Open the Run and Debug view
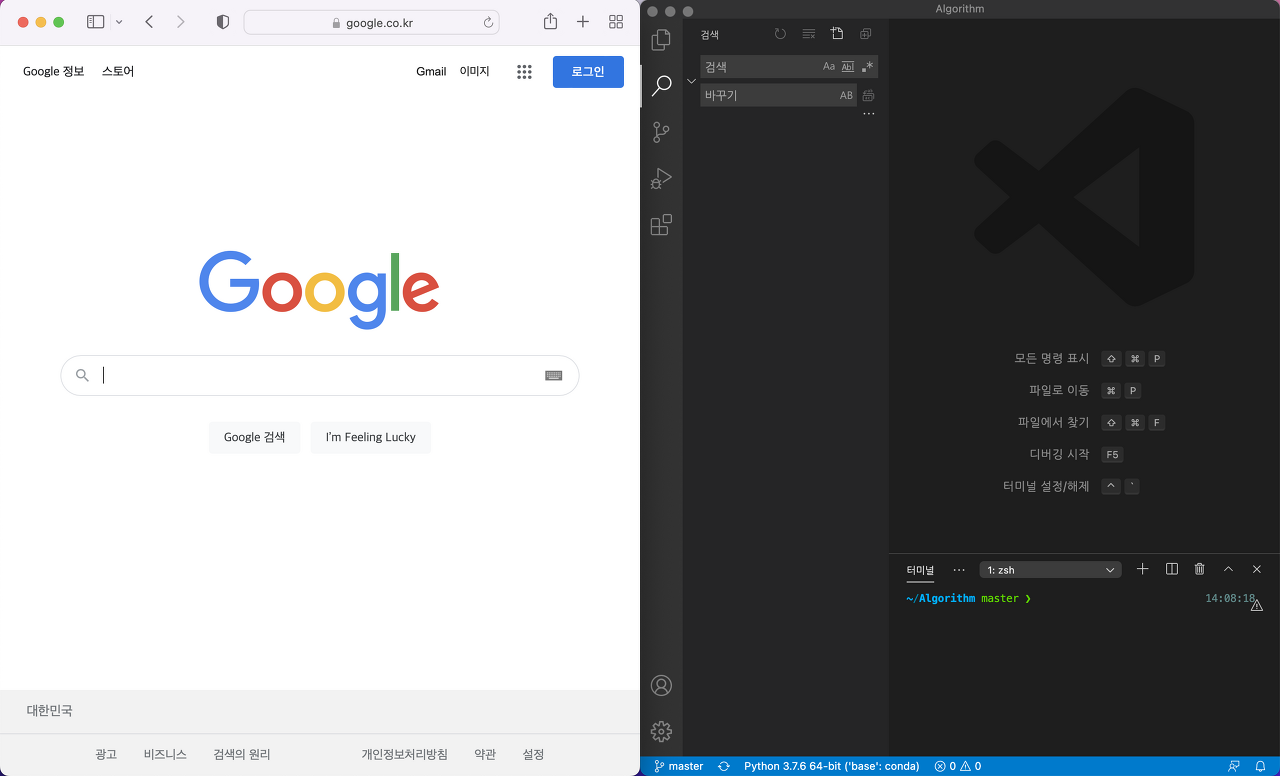Image resolution: width=1280 pixels, height=776 pixels. [x=661, y=179]
